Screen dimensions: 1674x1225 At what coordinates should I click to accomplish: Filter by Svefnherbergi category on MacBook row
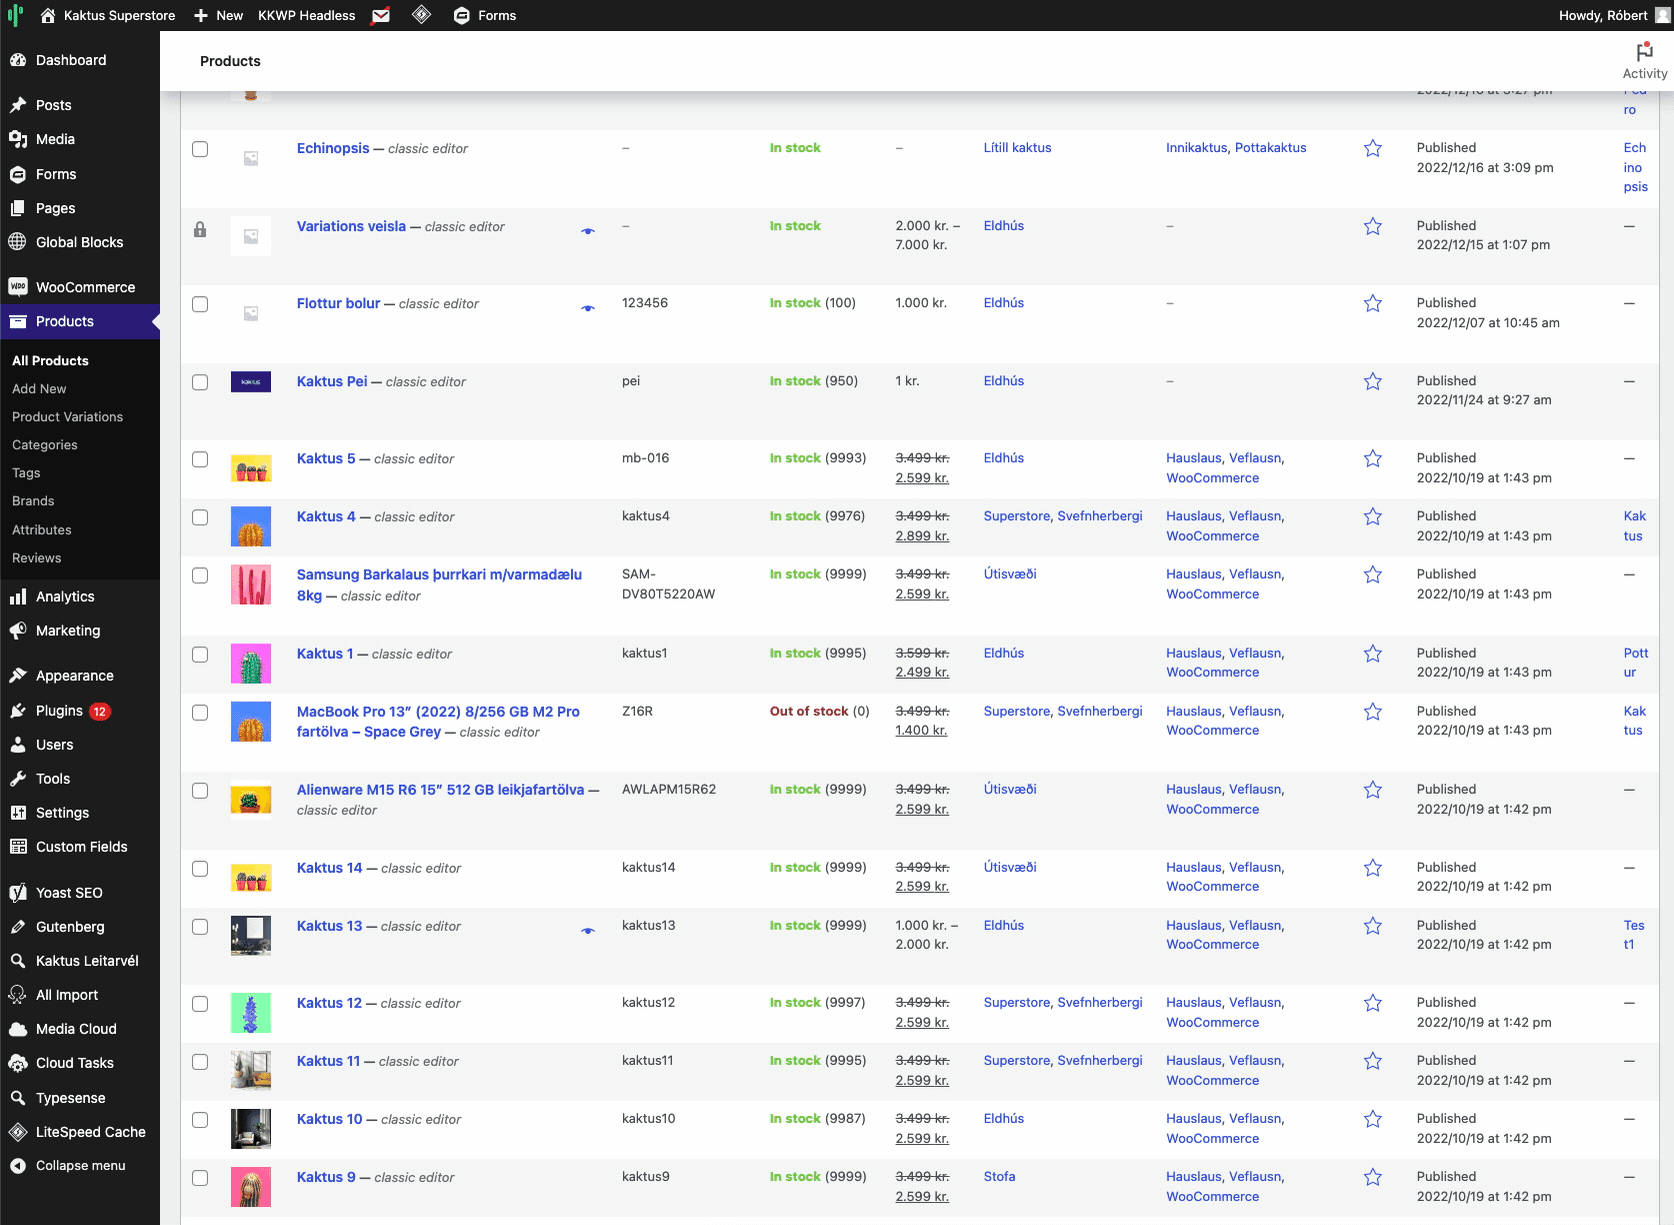[1099, 712]
